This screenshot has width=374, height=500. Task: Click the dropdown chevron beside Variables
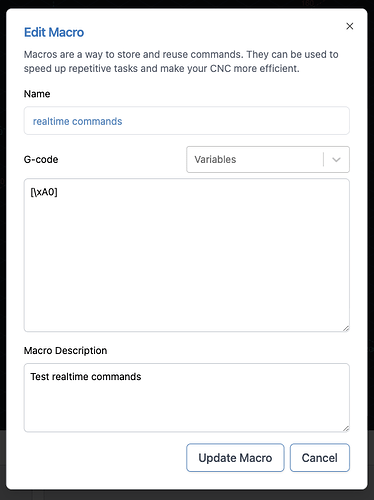click(336, 160)
